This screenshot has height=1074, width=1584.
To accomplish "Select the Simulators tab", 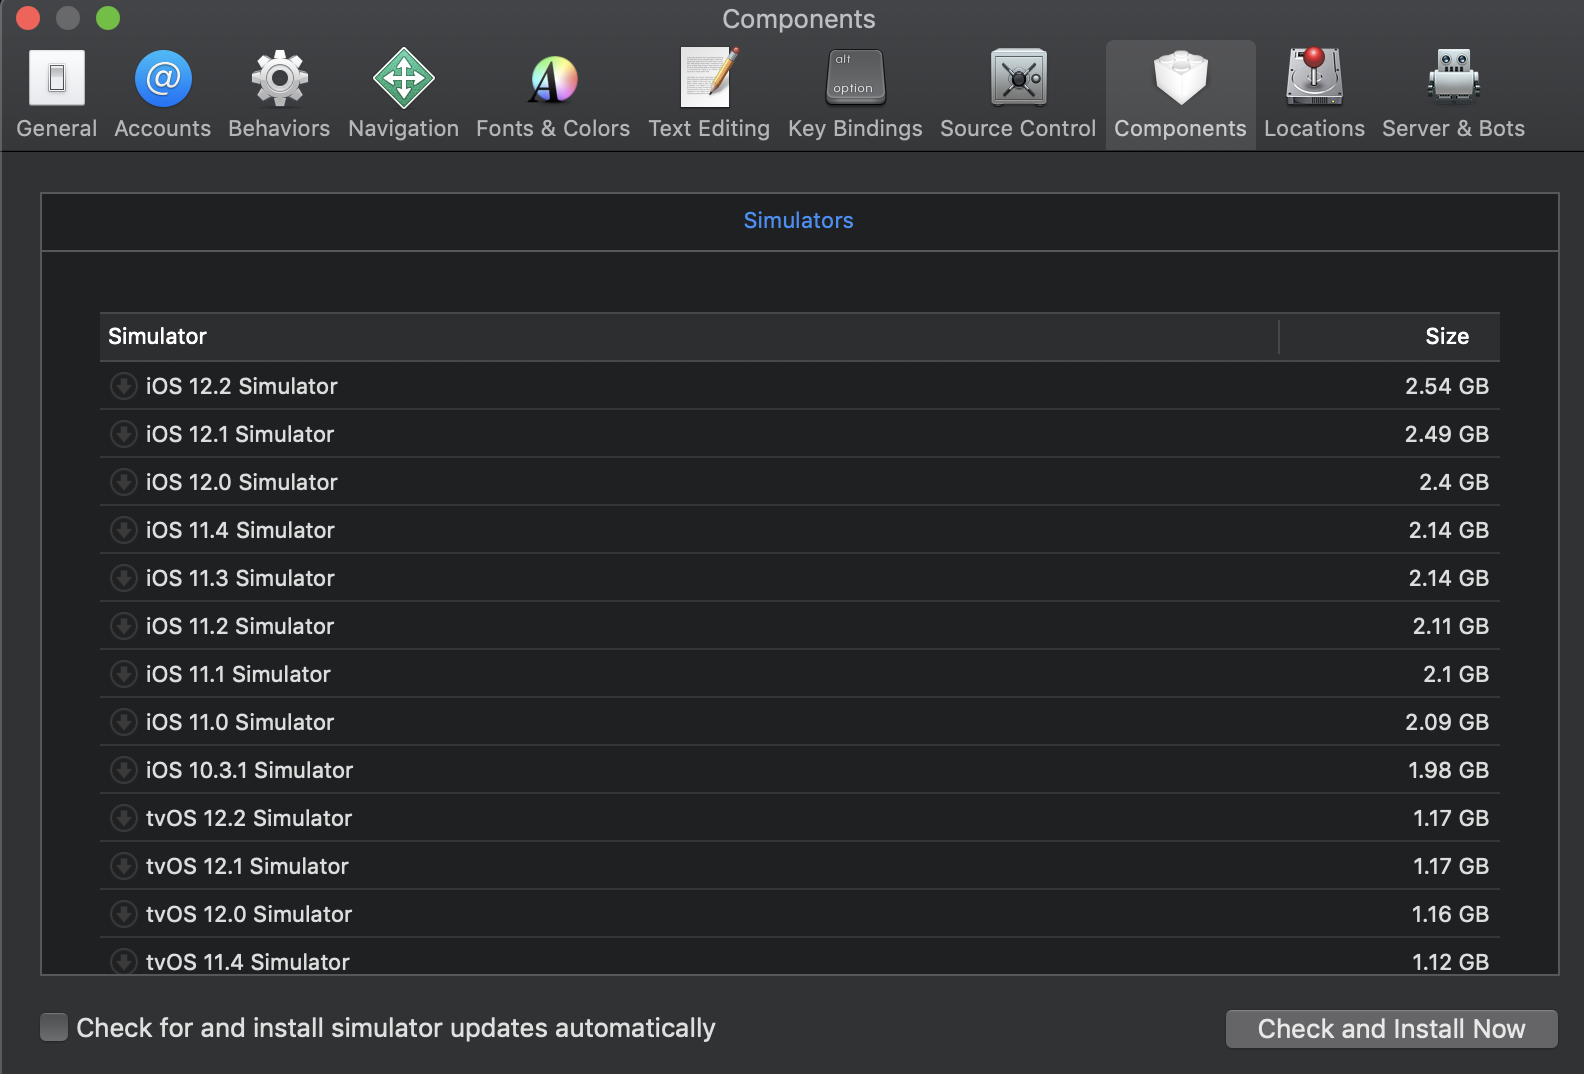I will pyautogui.click(x=798, y=221).
